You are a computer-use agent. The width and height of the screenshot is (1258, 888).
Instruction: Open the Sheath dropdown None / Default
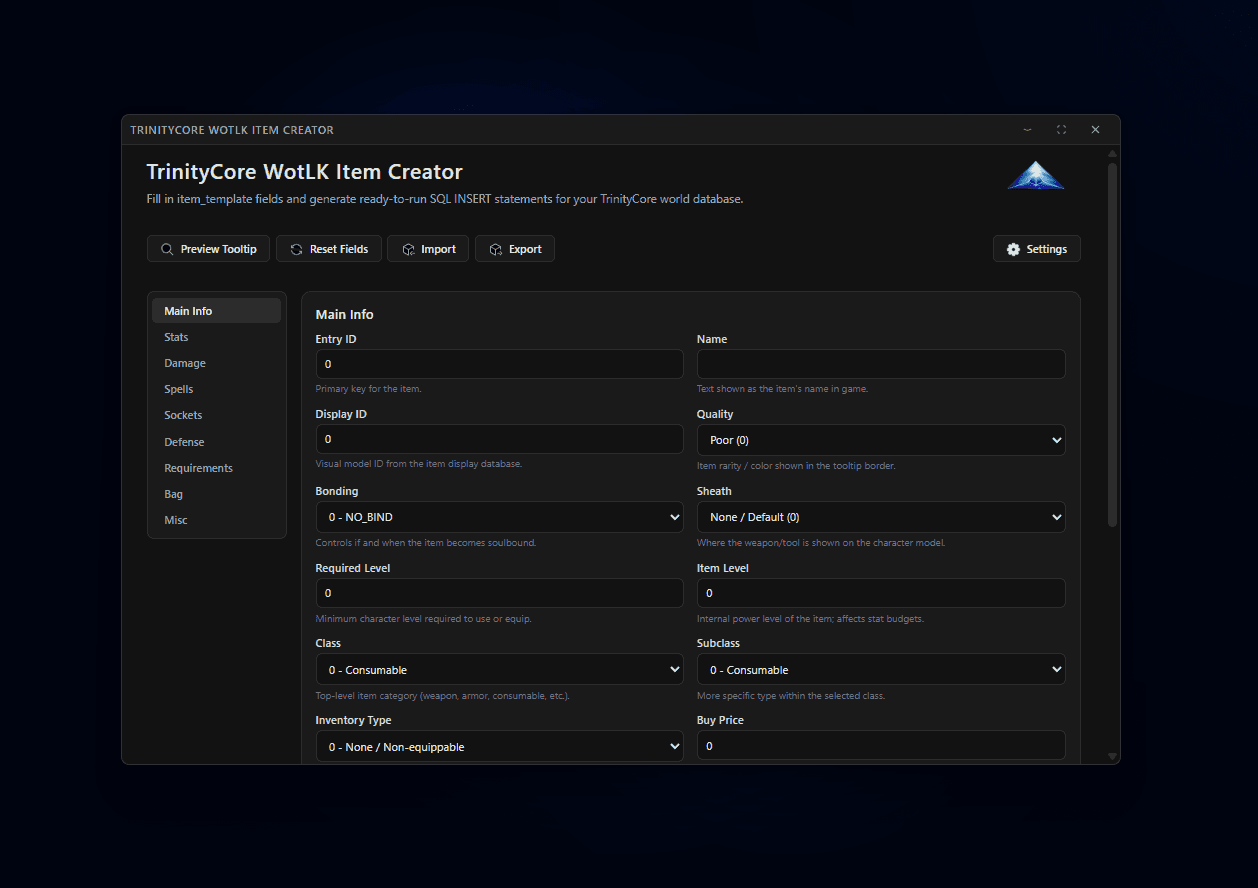click(881, 517)
